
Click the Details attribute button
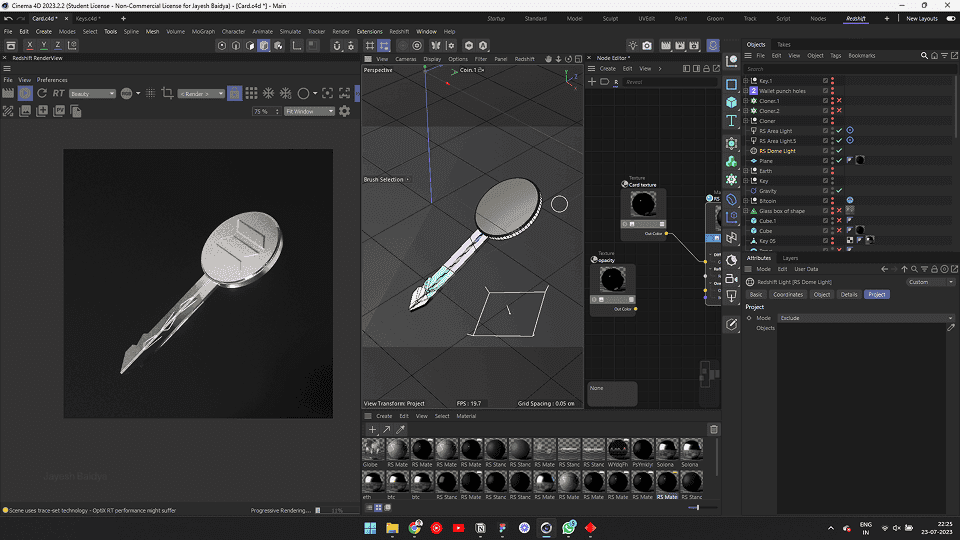tap(848, 294)
